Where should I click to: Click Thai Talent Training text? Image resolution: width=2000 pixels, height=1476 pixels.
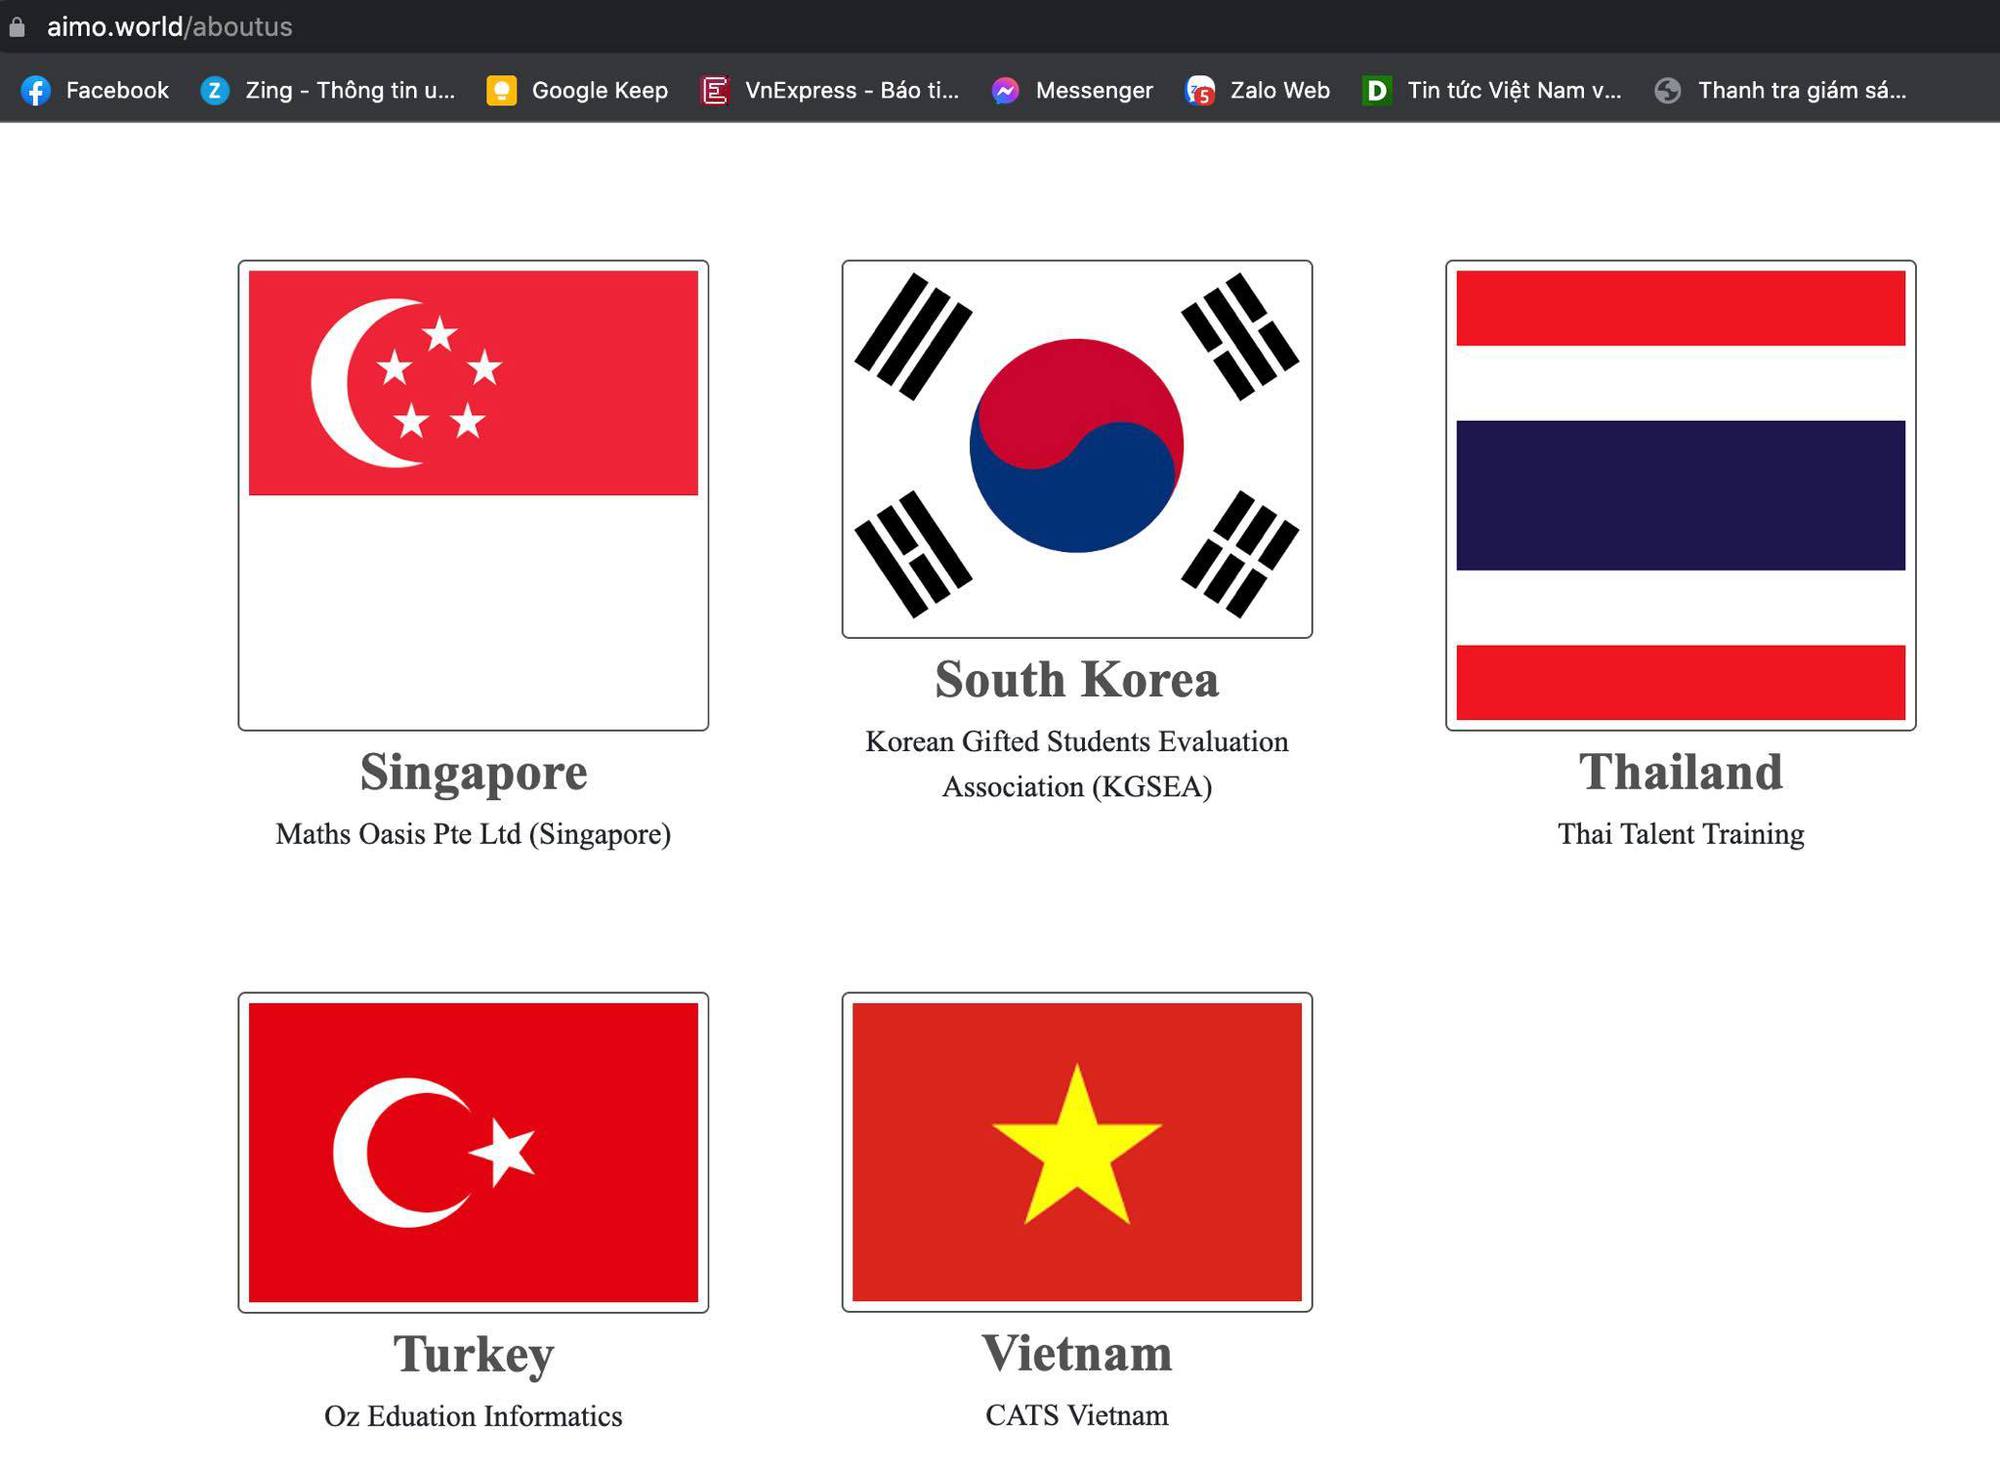[x=1681, y=834]
